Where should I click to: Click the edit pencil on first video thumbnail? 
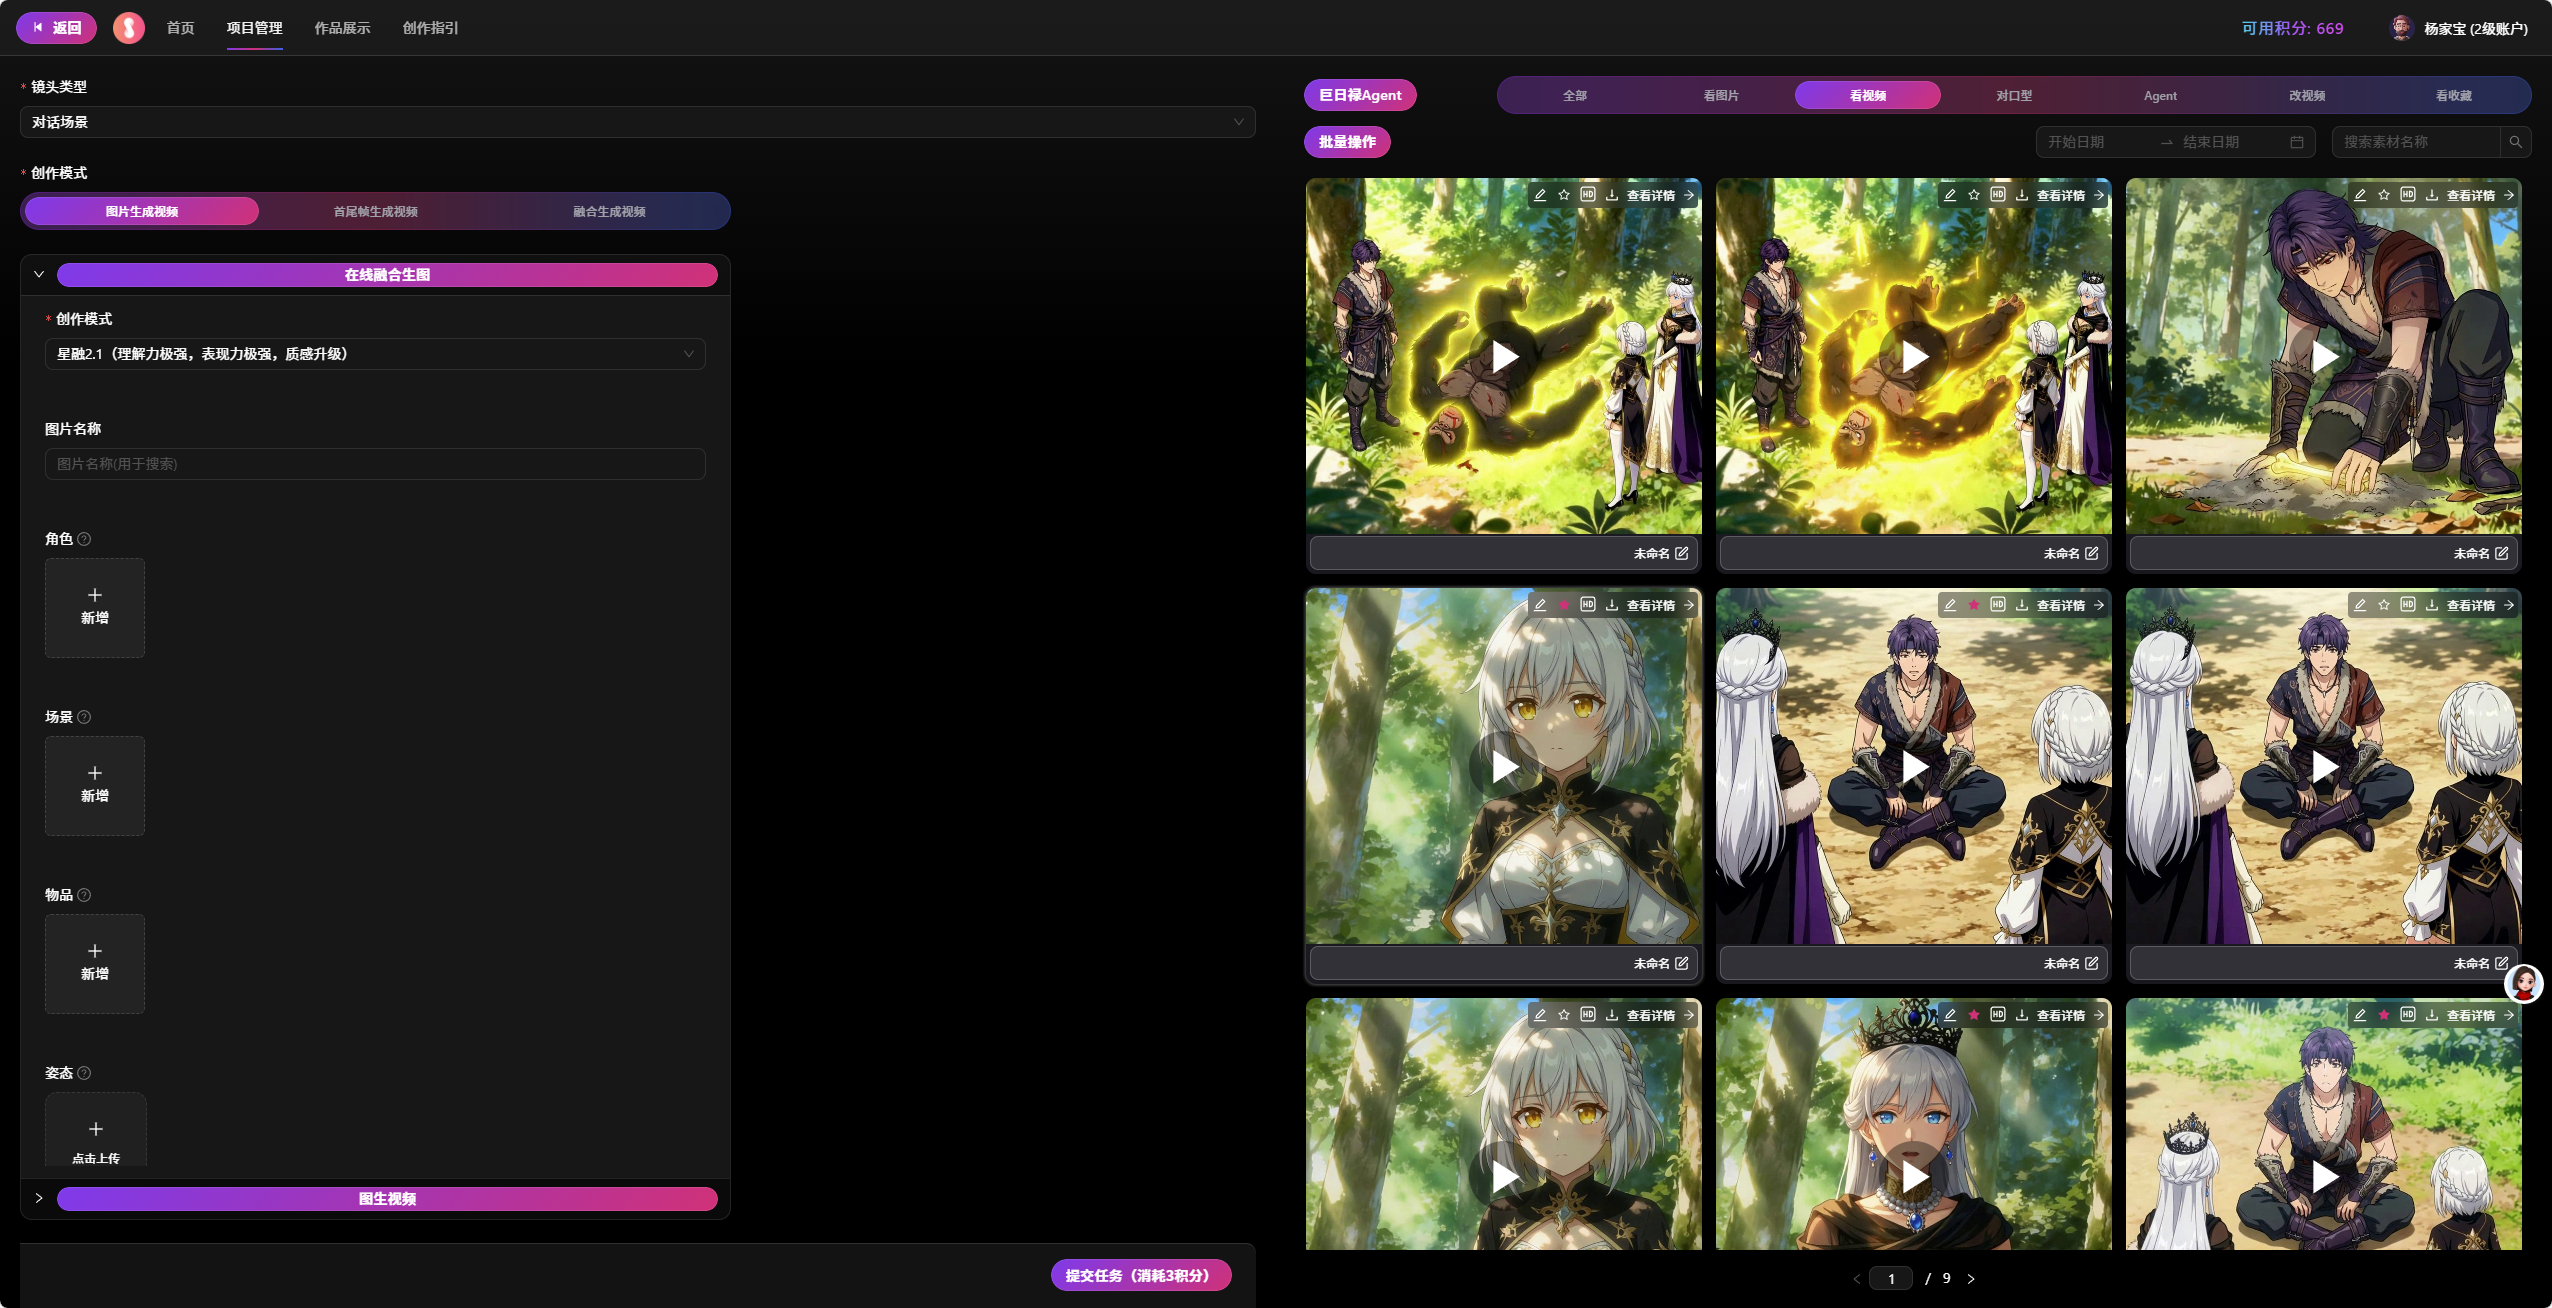pyautogui.click(x=1540, y=195)
